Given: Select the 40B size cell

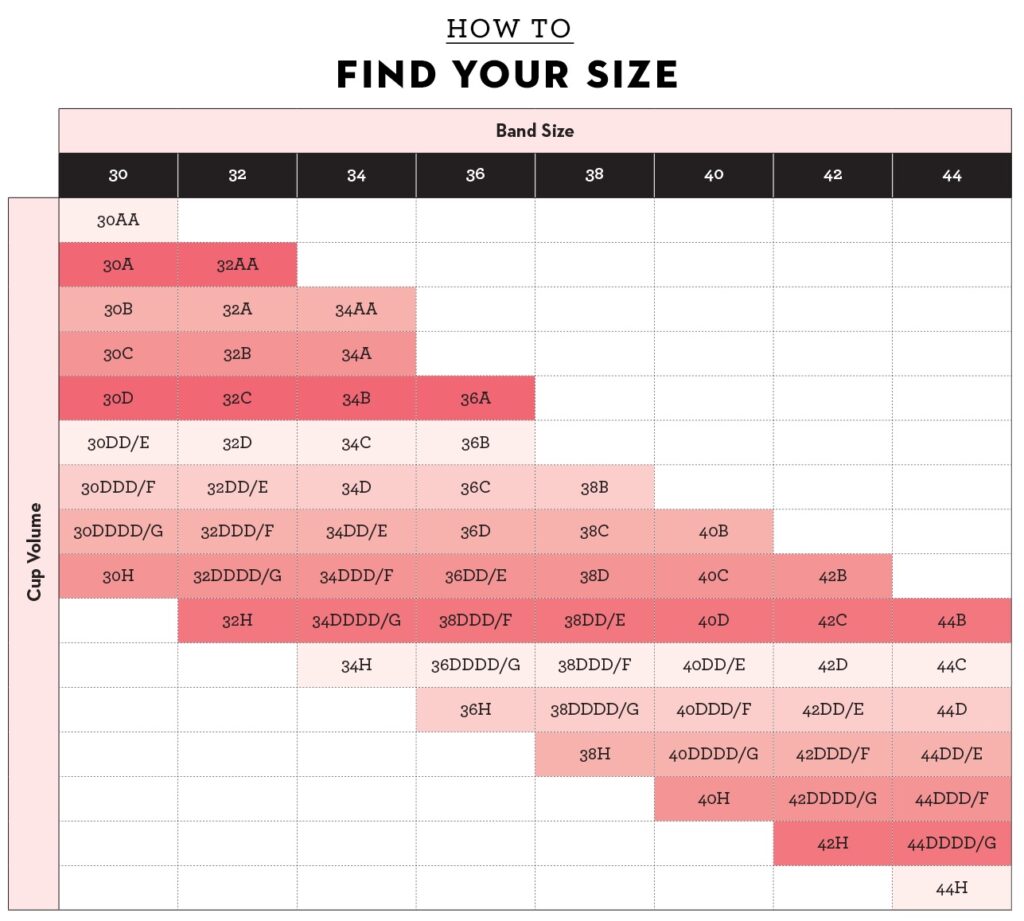Looking at the screenshot, I should (x=714, y=532).
